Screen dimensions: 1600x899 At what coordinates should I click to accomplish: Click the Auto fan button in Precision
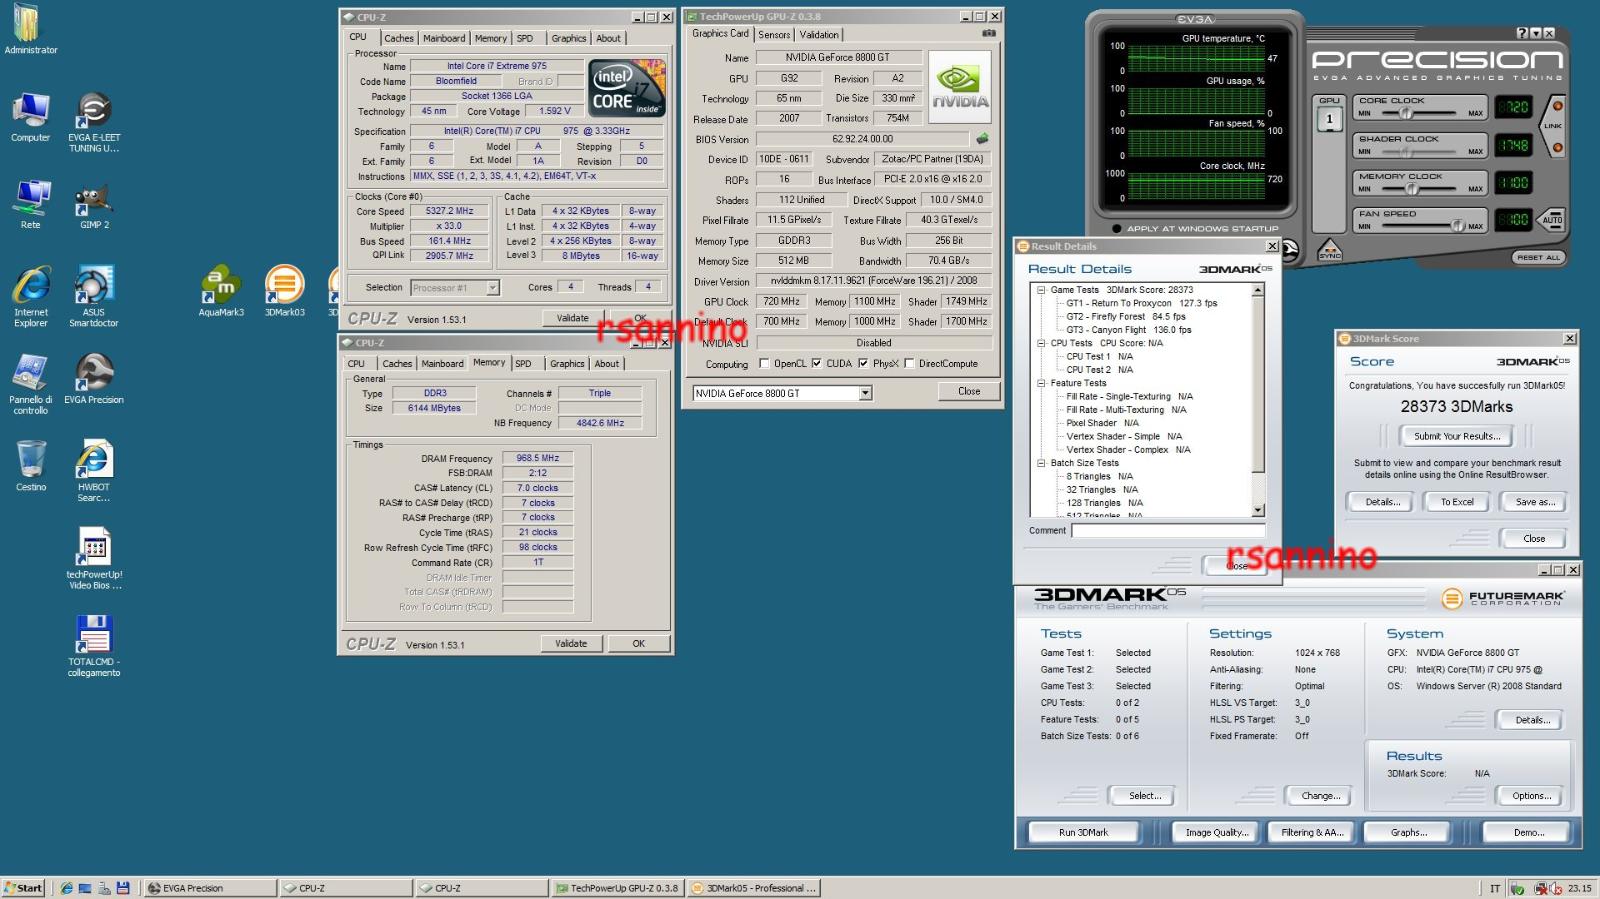(1552, 220)
